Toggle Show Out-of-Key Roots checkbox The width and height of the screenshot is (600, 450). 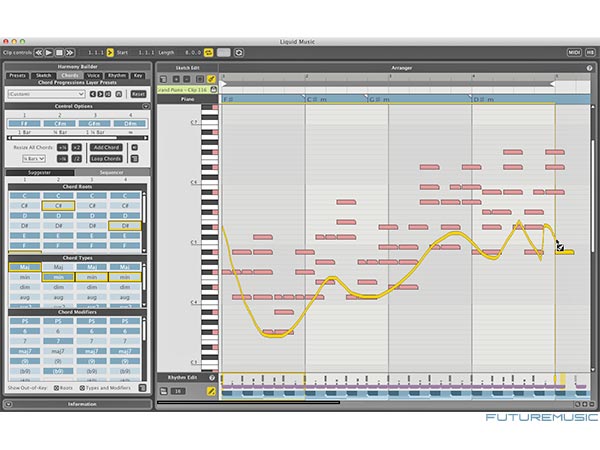[x=56, y=388]
